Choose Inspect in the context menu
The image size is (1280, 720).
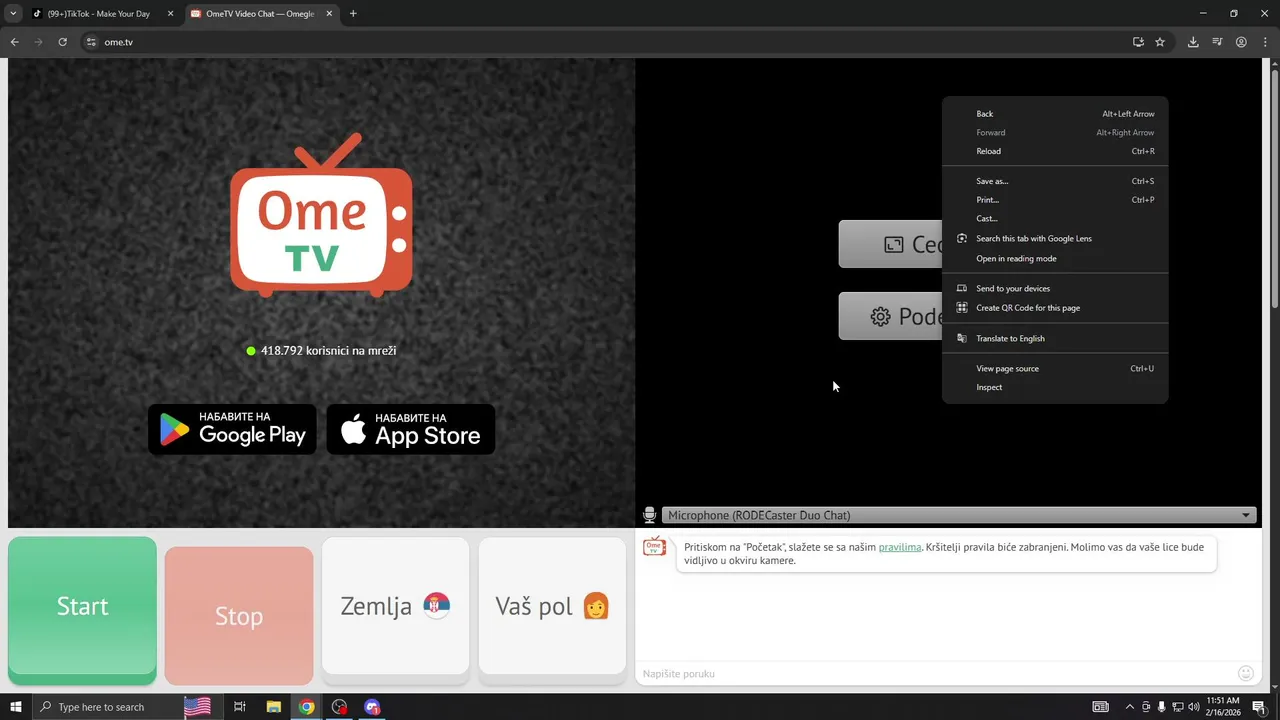[x=1055, y=387]
